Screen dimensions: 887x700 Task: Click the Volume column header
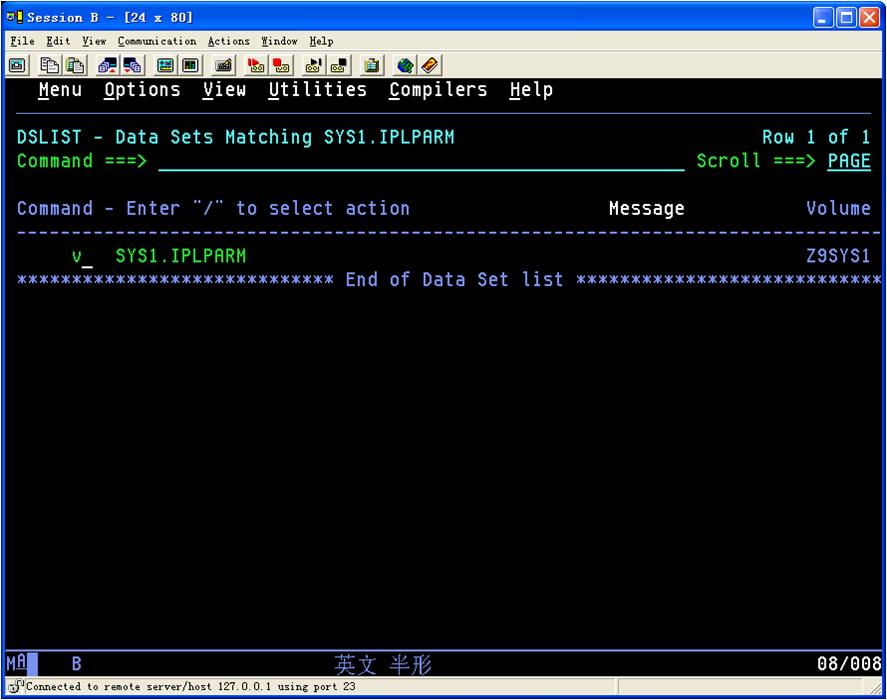838,209
